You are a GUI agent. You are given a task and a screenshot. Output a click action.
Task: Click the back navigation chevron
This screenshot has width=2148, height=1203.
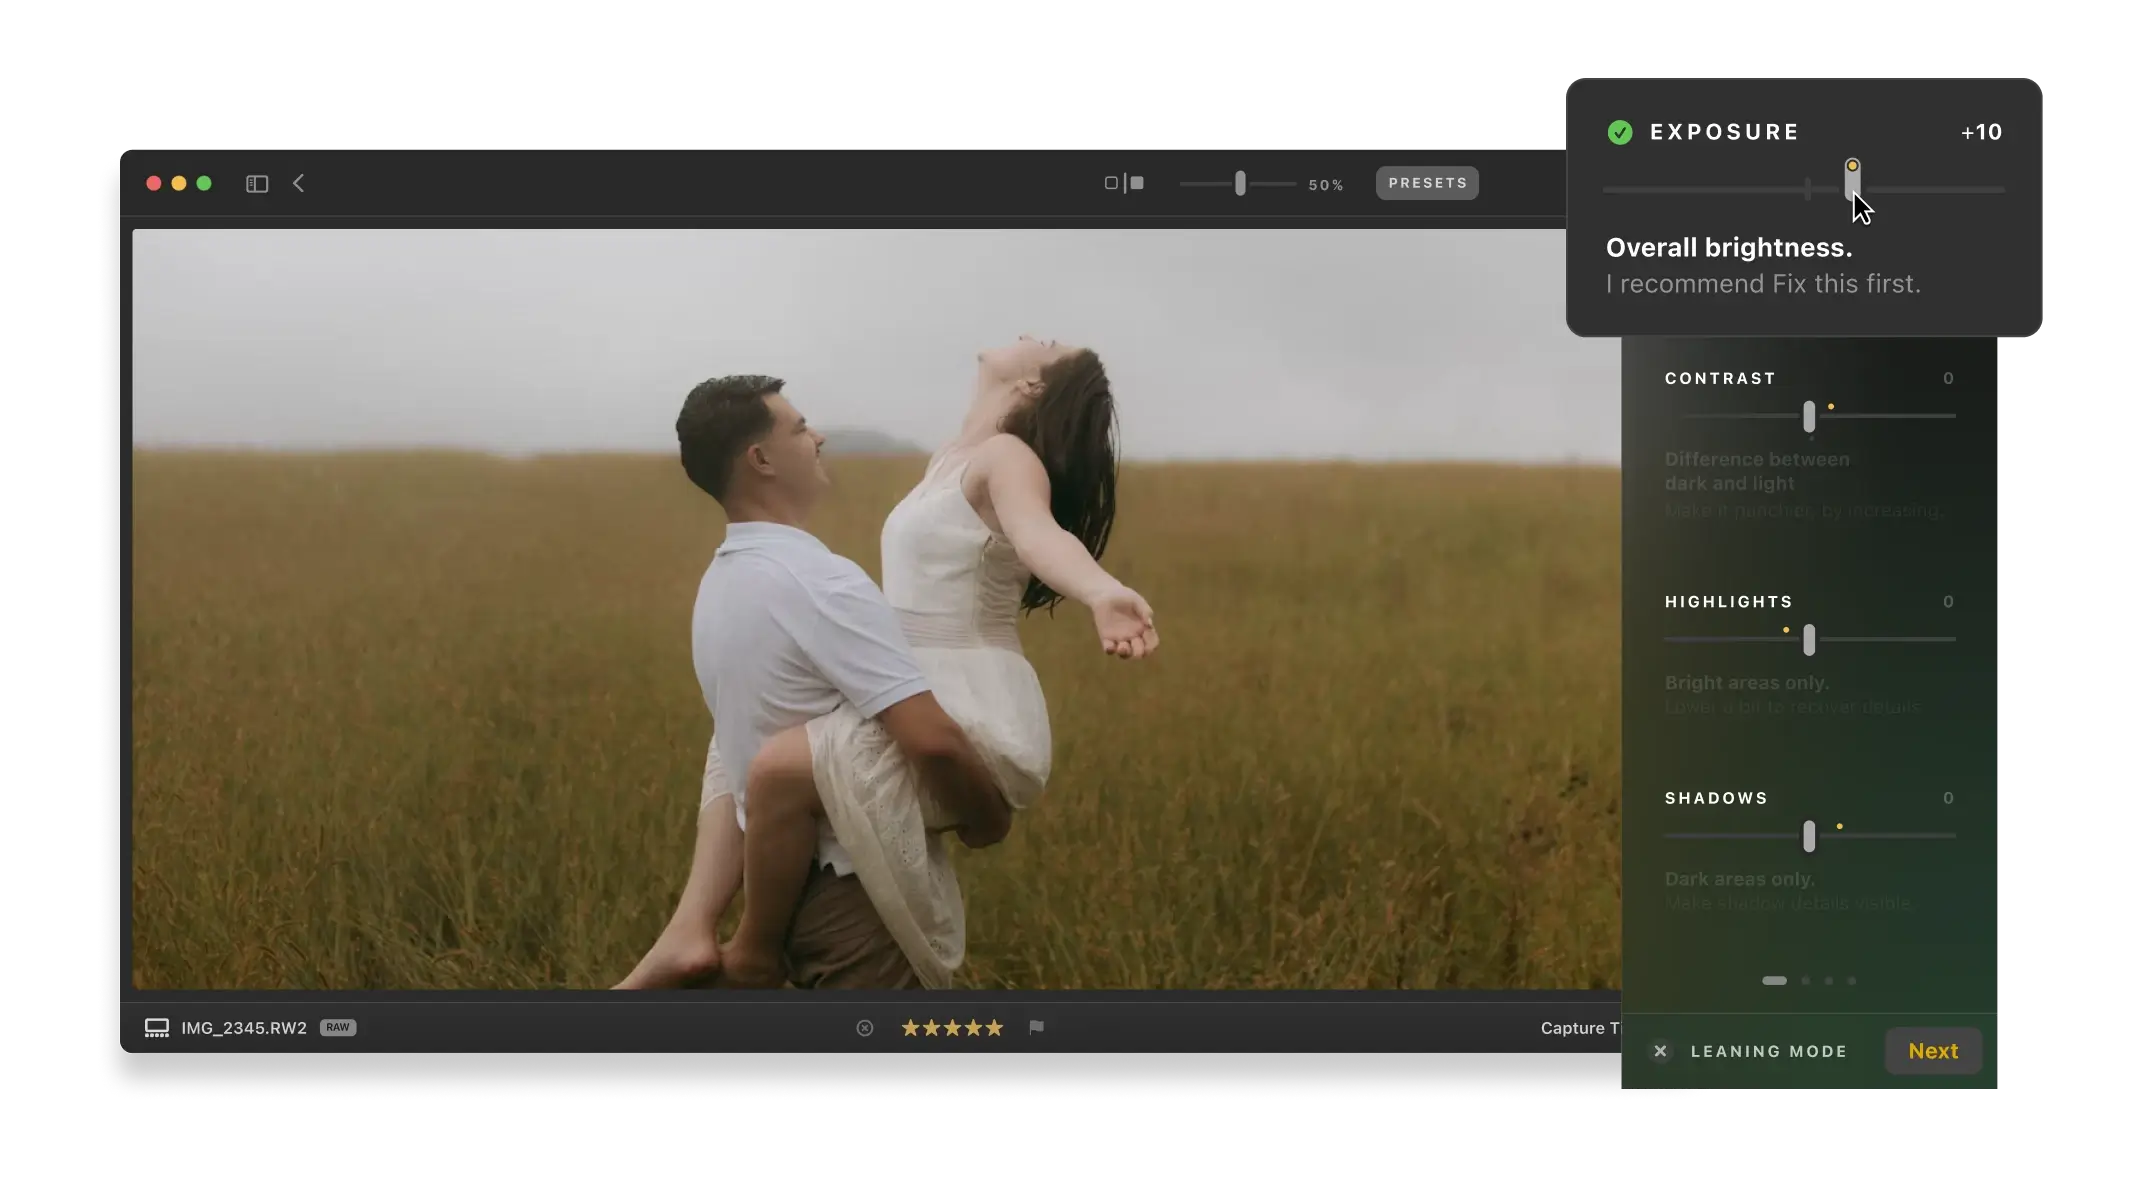click(299, 183)
